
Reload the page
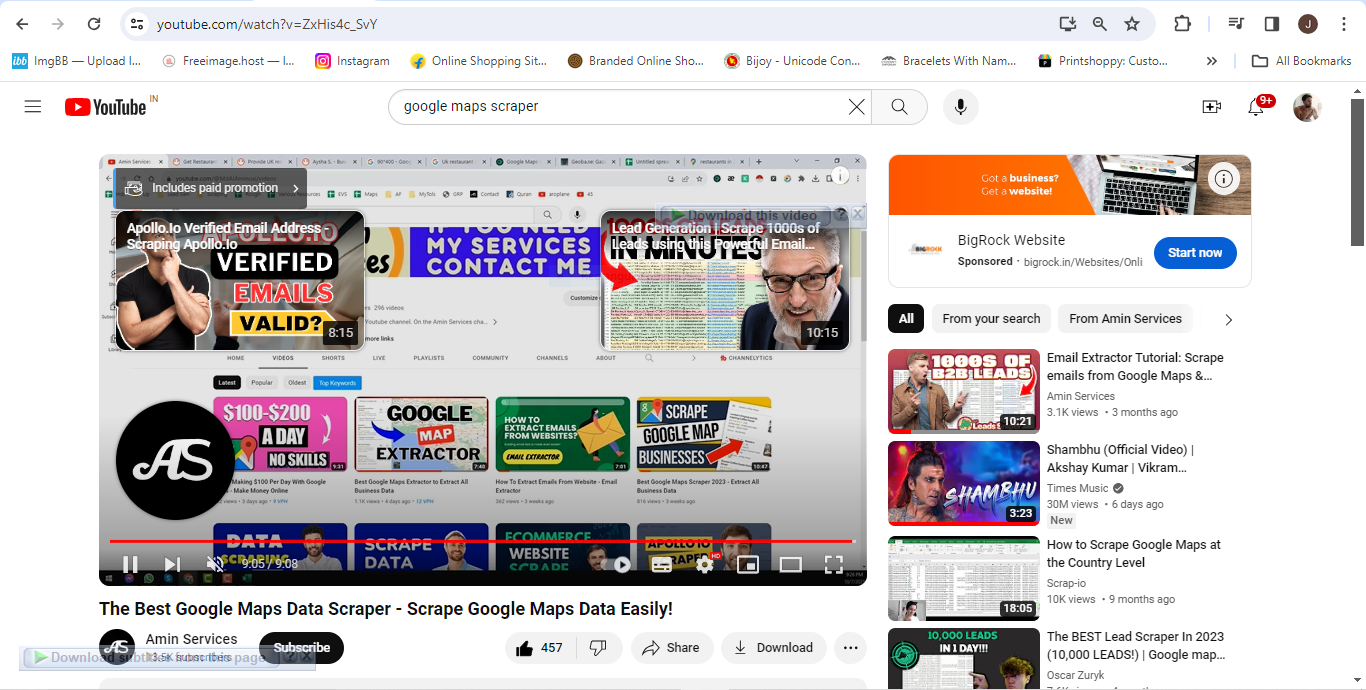click(94, 24)
